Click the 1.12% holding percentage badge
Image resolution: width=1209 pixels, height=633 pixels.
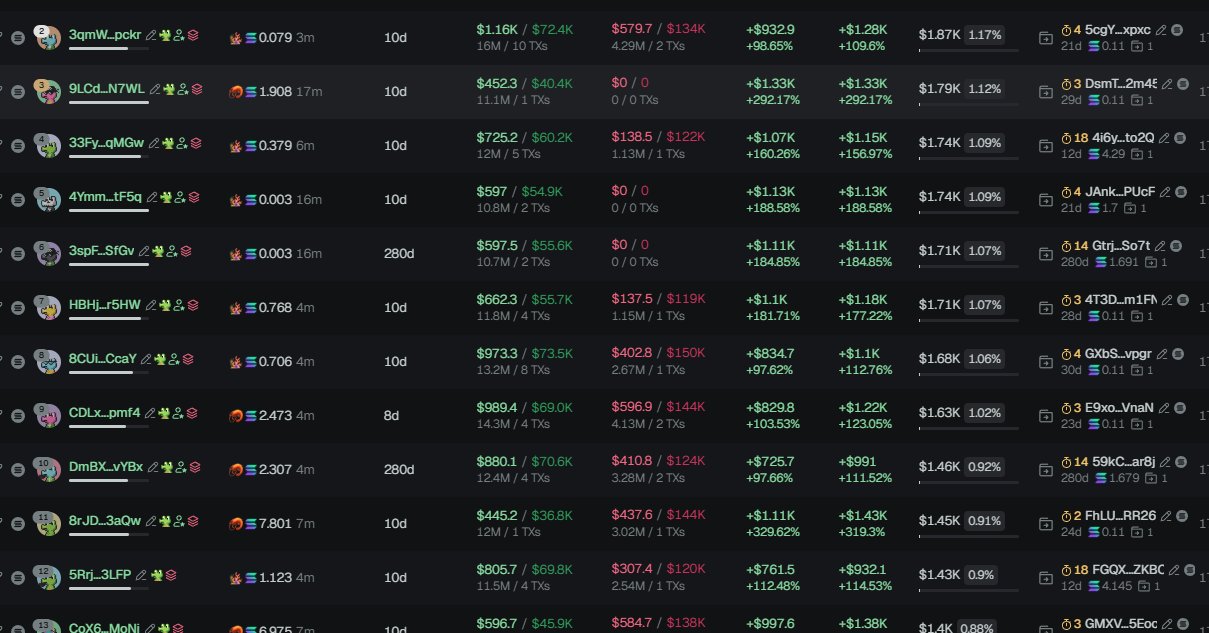[x=984, y=89]
